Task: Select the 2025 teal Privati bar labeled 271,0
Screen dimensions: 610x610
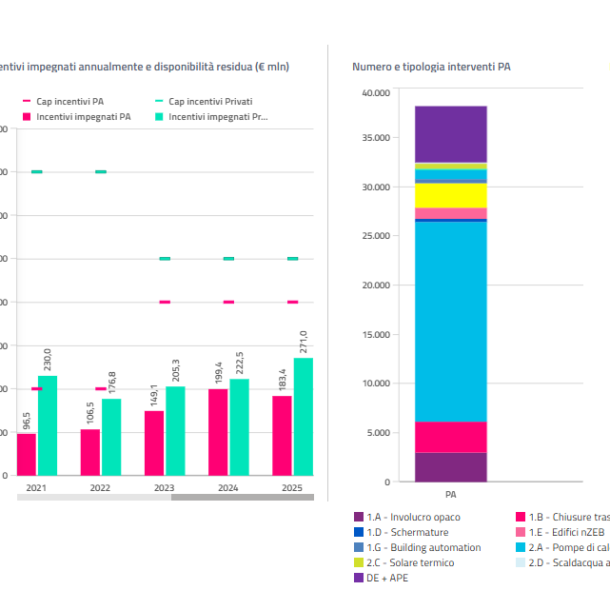Action: click(303, 417)
